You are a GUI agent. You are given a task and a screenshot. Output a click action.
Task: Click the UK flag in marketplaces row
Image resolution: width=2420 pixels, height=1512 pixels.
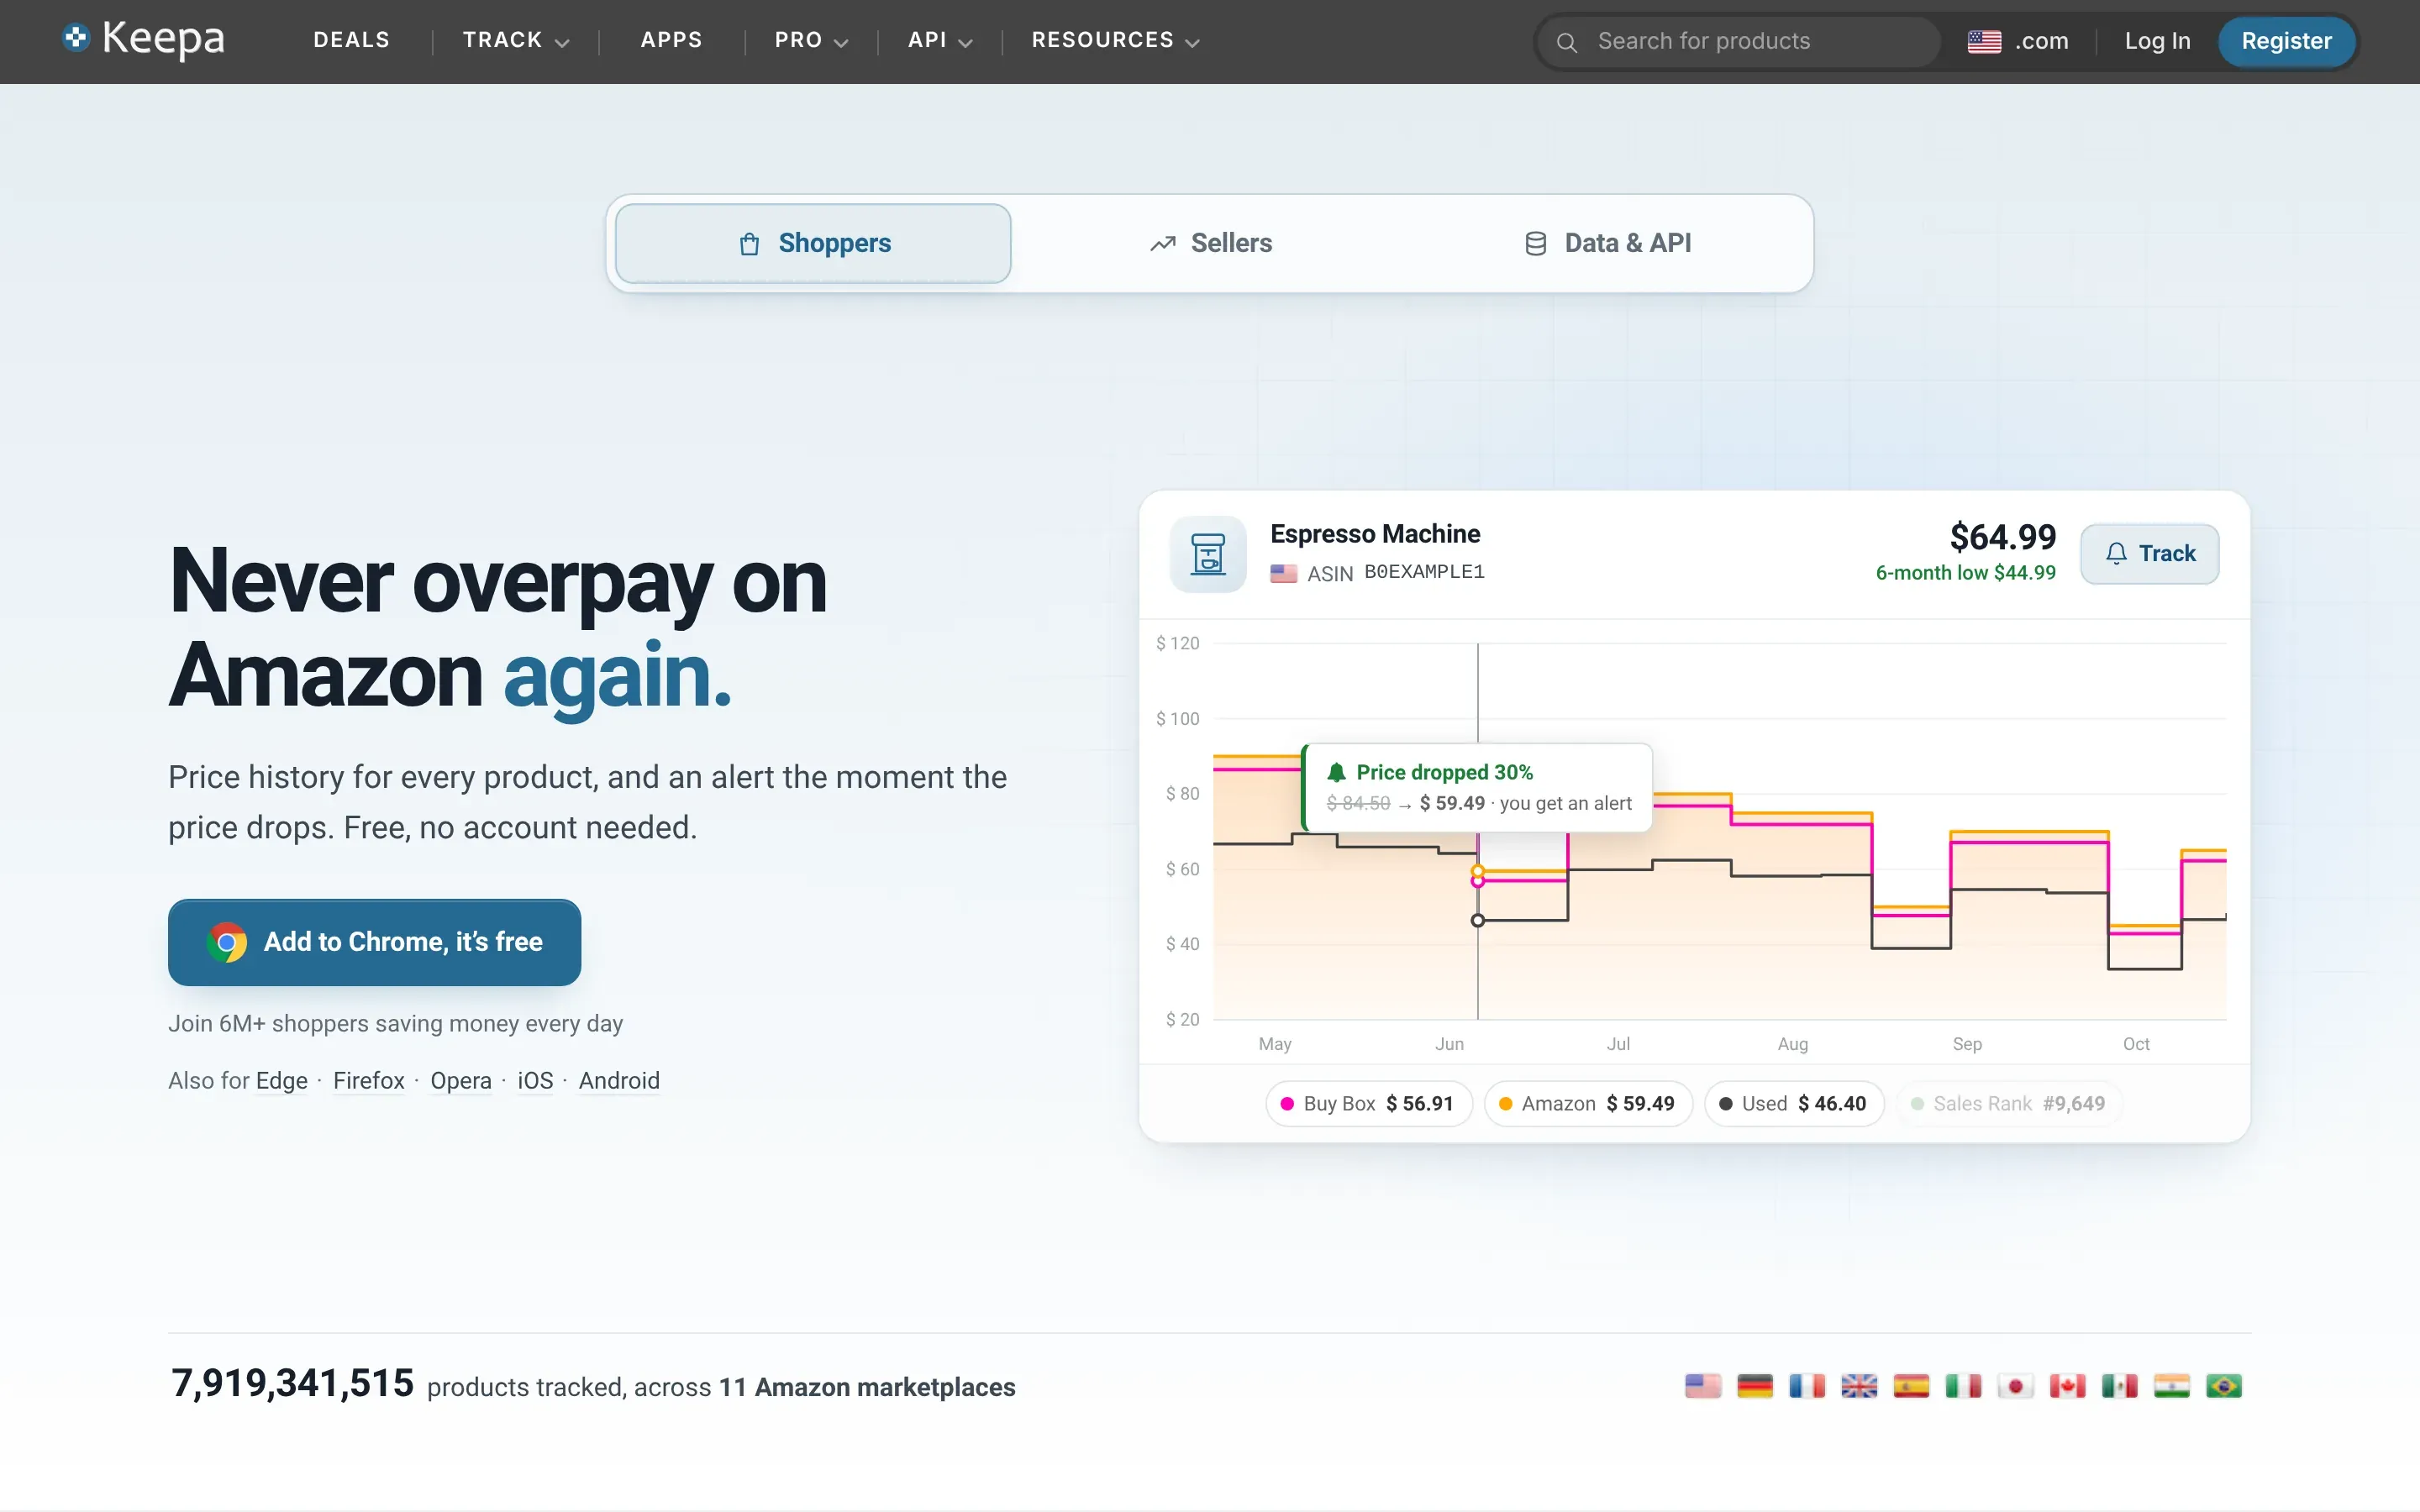(1859, 1386)
